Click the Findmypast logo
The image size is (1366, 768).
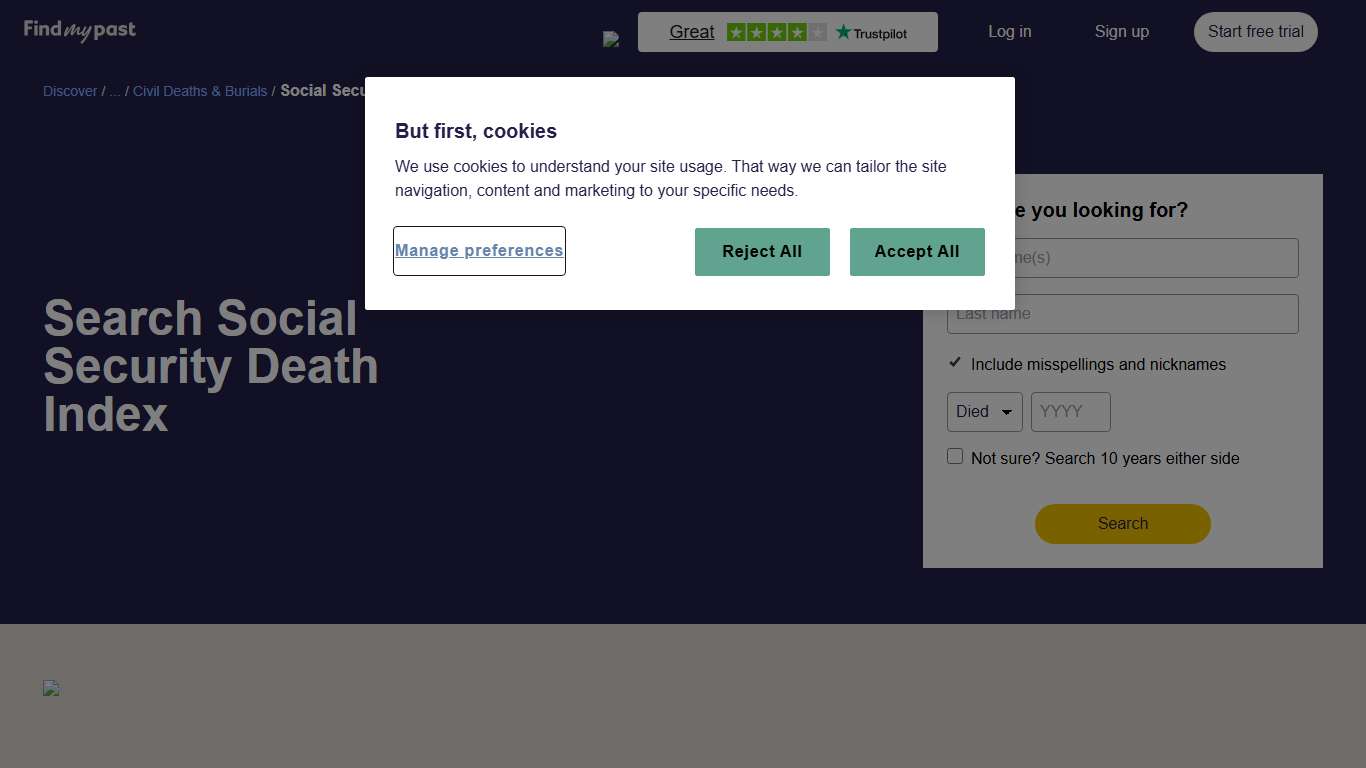(x=79, y=31)
